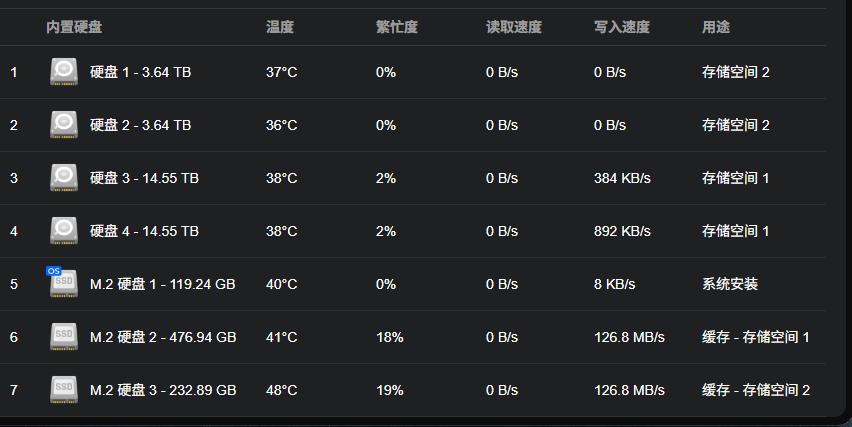Viewport: 852px width, 427px height.
Task: Click the SSD icon with OS badge
Action: [64, 284]
